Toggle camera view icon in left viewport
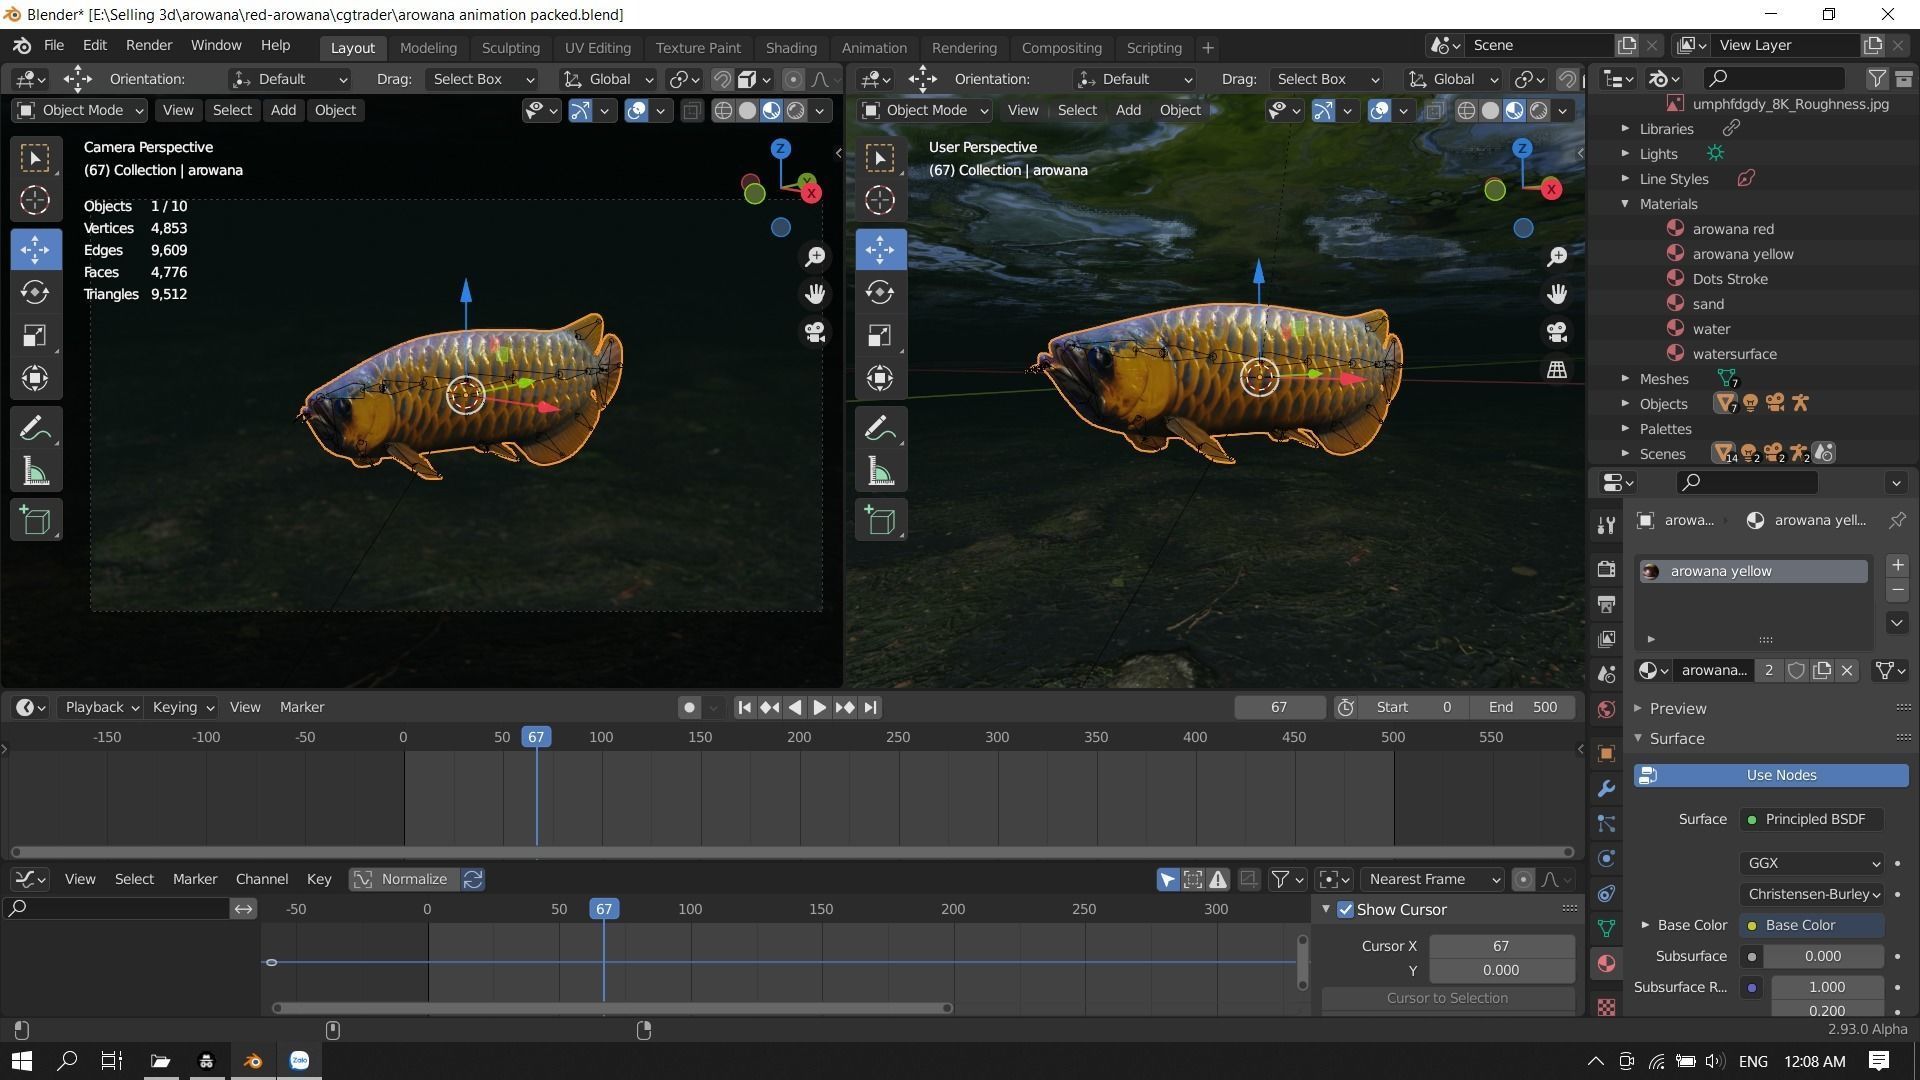This screenshot has width=1920, height=1080. pyautogui.click(x=815, y=332)
